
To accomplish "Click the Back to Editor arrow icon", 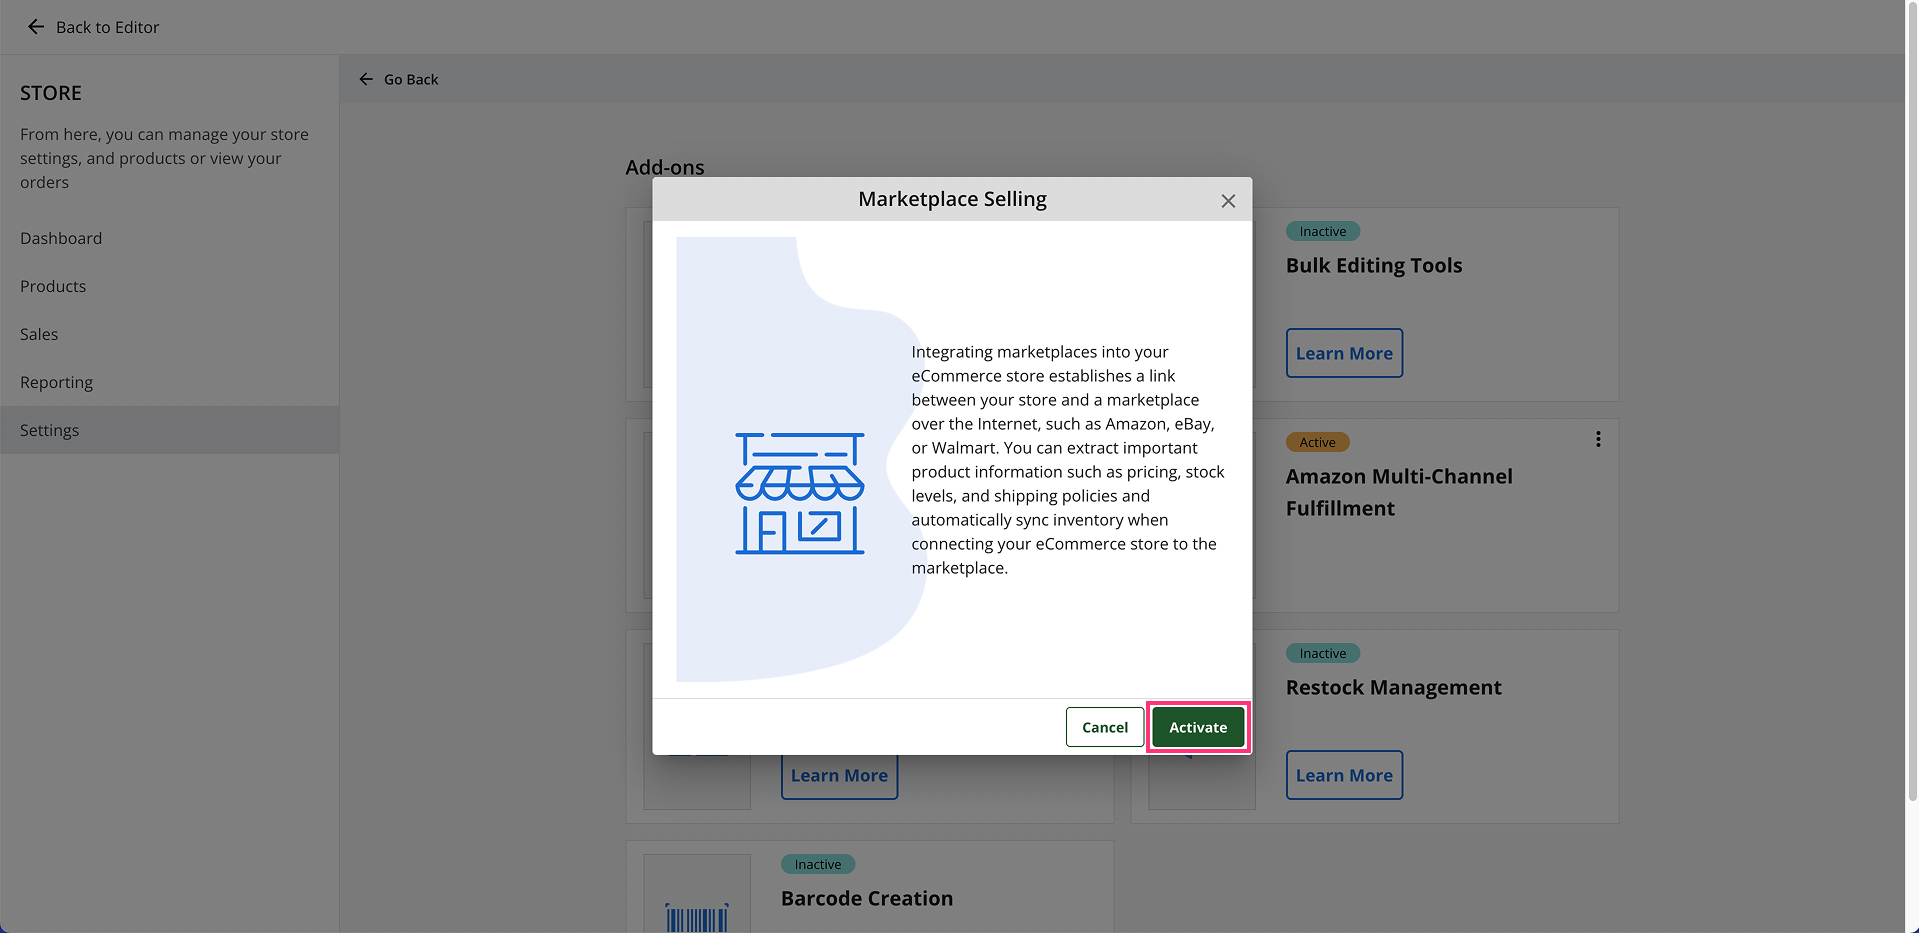I will coord(36,27).
